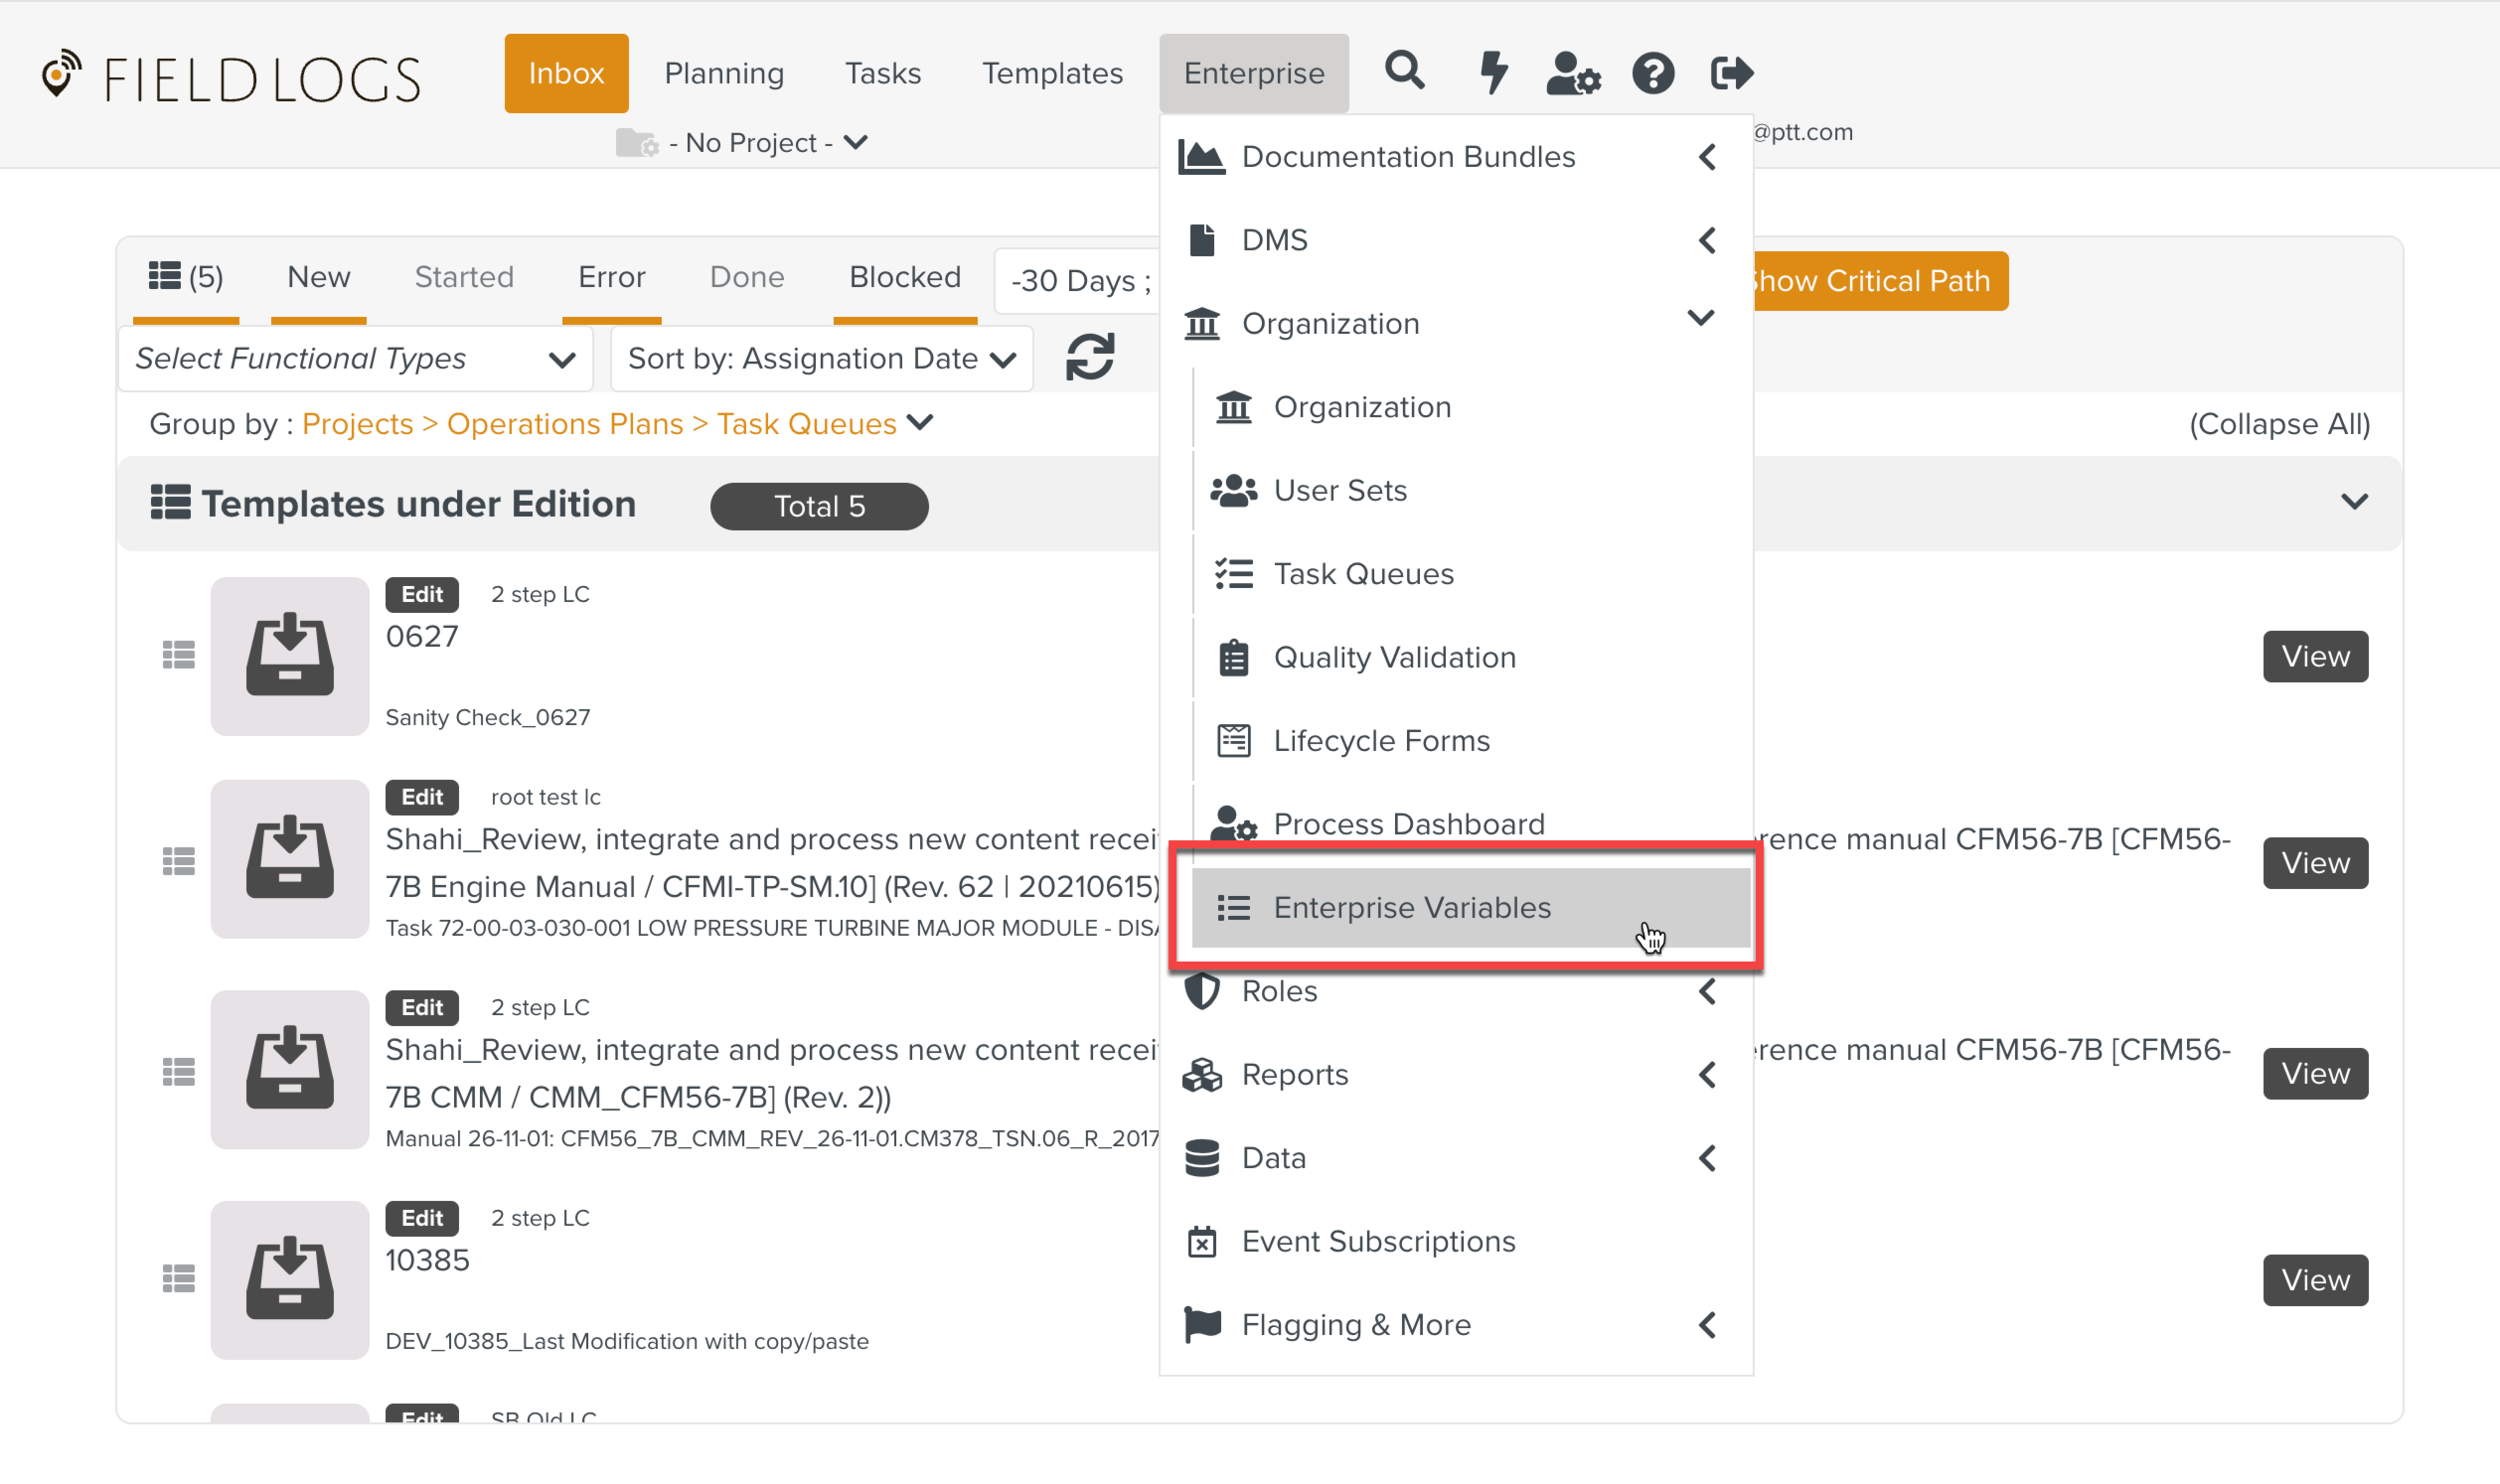Collapse the Templates under Edition section

[x=2354, y=502]
